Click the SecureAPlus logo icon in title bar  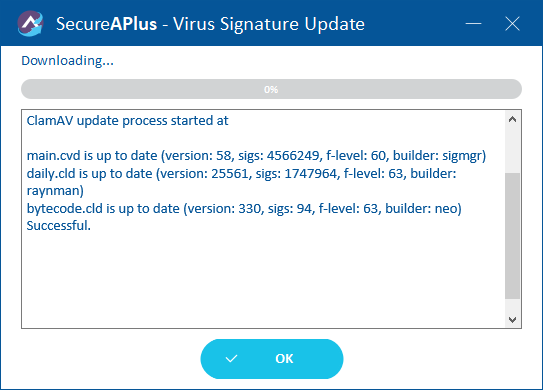pyautogui.click(x=30, y=24)
